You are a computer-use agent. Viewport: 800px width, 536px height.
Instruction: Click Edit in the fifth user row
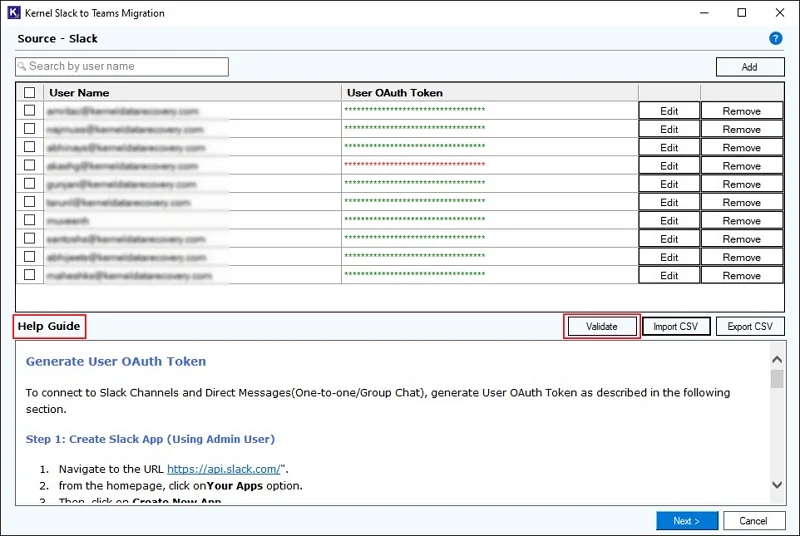coord(669,184)
